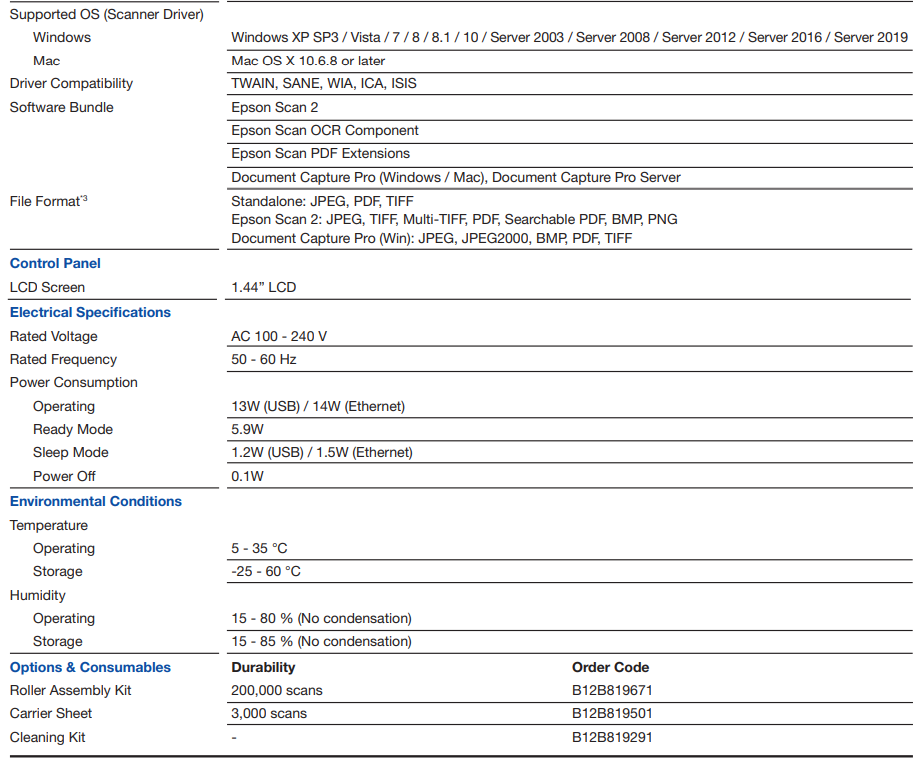
Task: Click the AC 100 - 240 V value
Action: point(279,337)
